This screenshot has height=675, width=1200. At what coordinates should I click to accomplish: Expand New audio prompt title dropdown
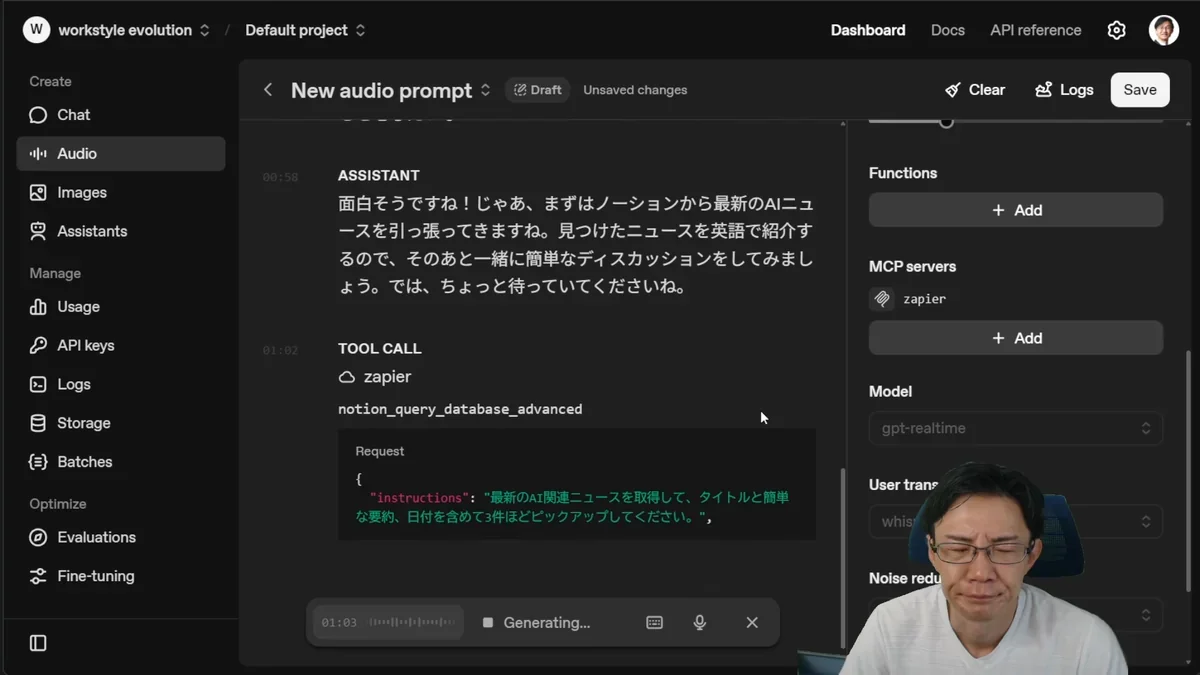pos(485,90)
